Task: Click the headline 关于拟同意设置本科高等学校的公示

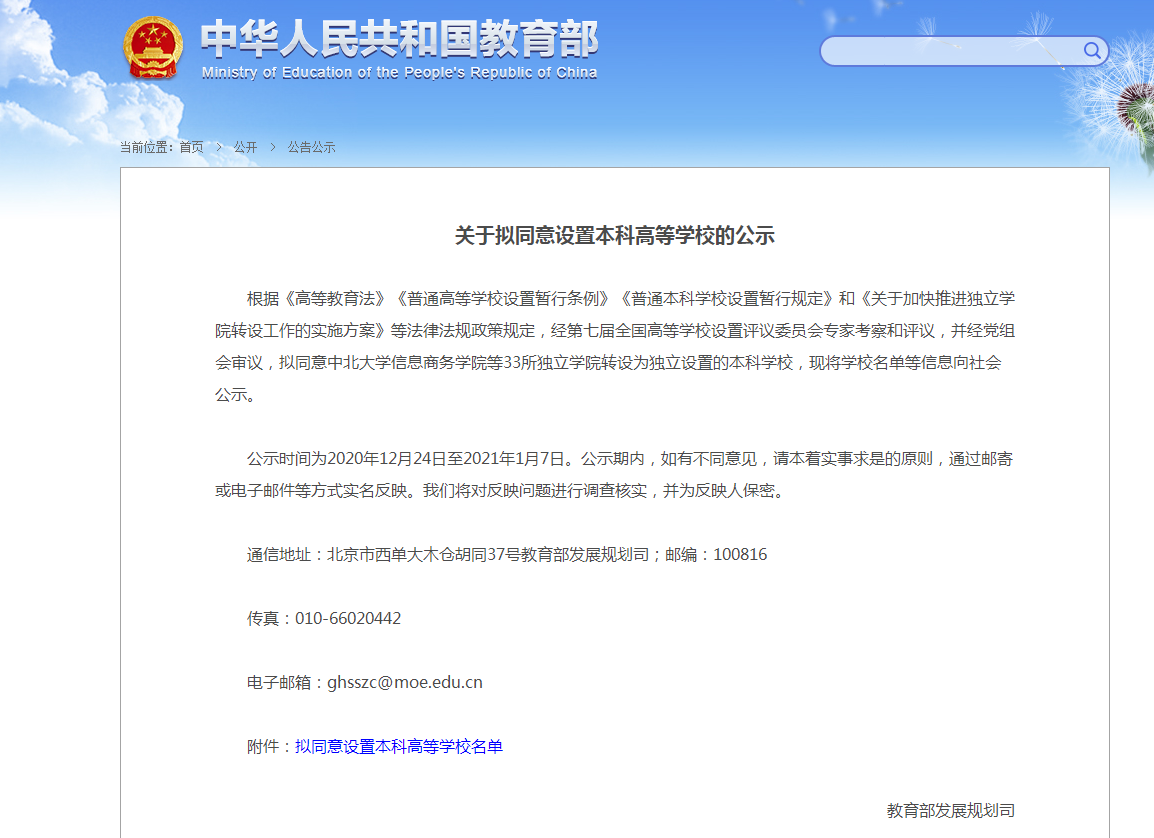Action: [615, 235]
